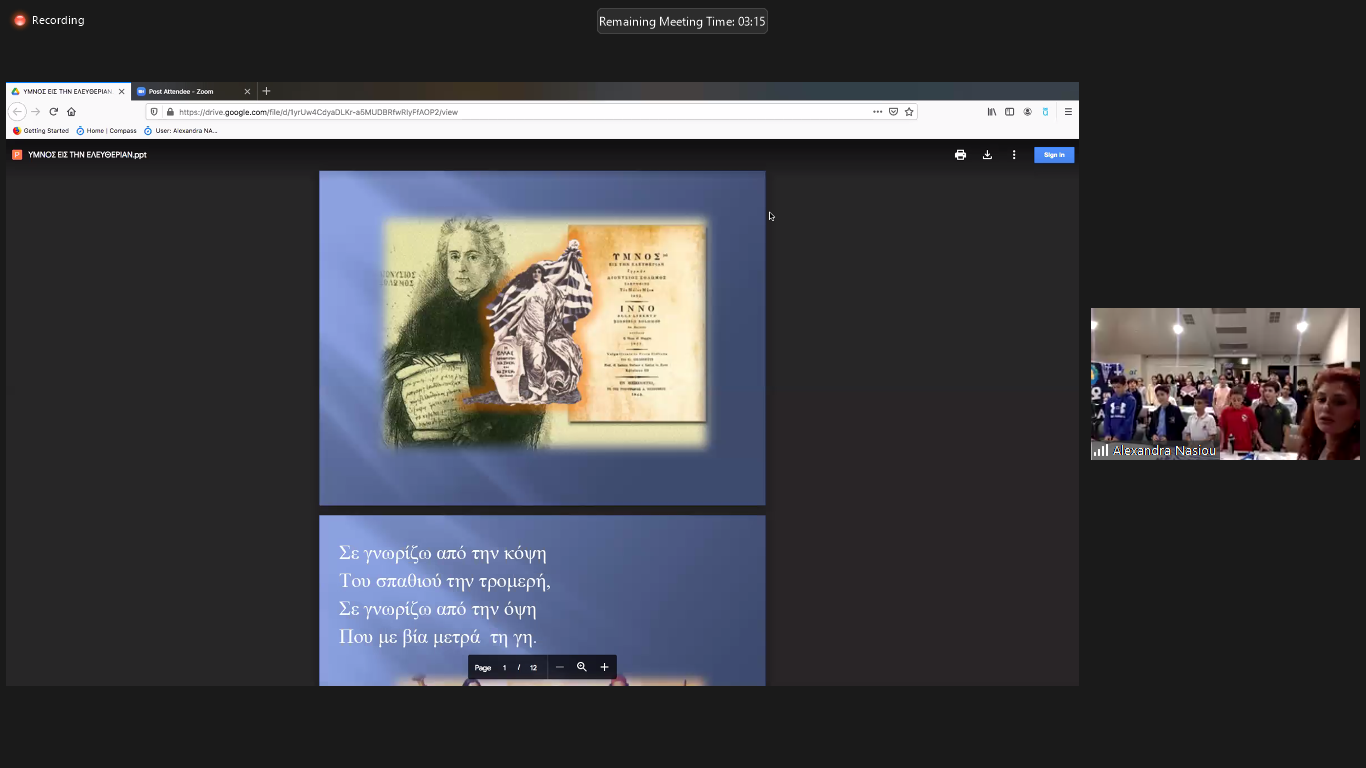Open the page actions three-dot menu
Screen dimensions: 1366x768
tap(877, 112)
